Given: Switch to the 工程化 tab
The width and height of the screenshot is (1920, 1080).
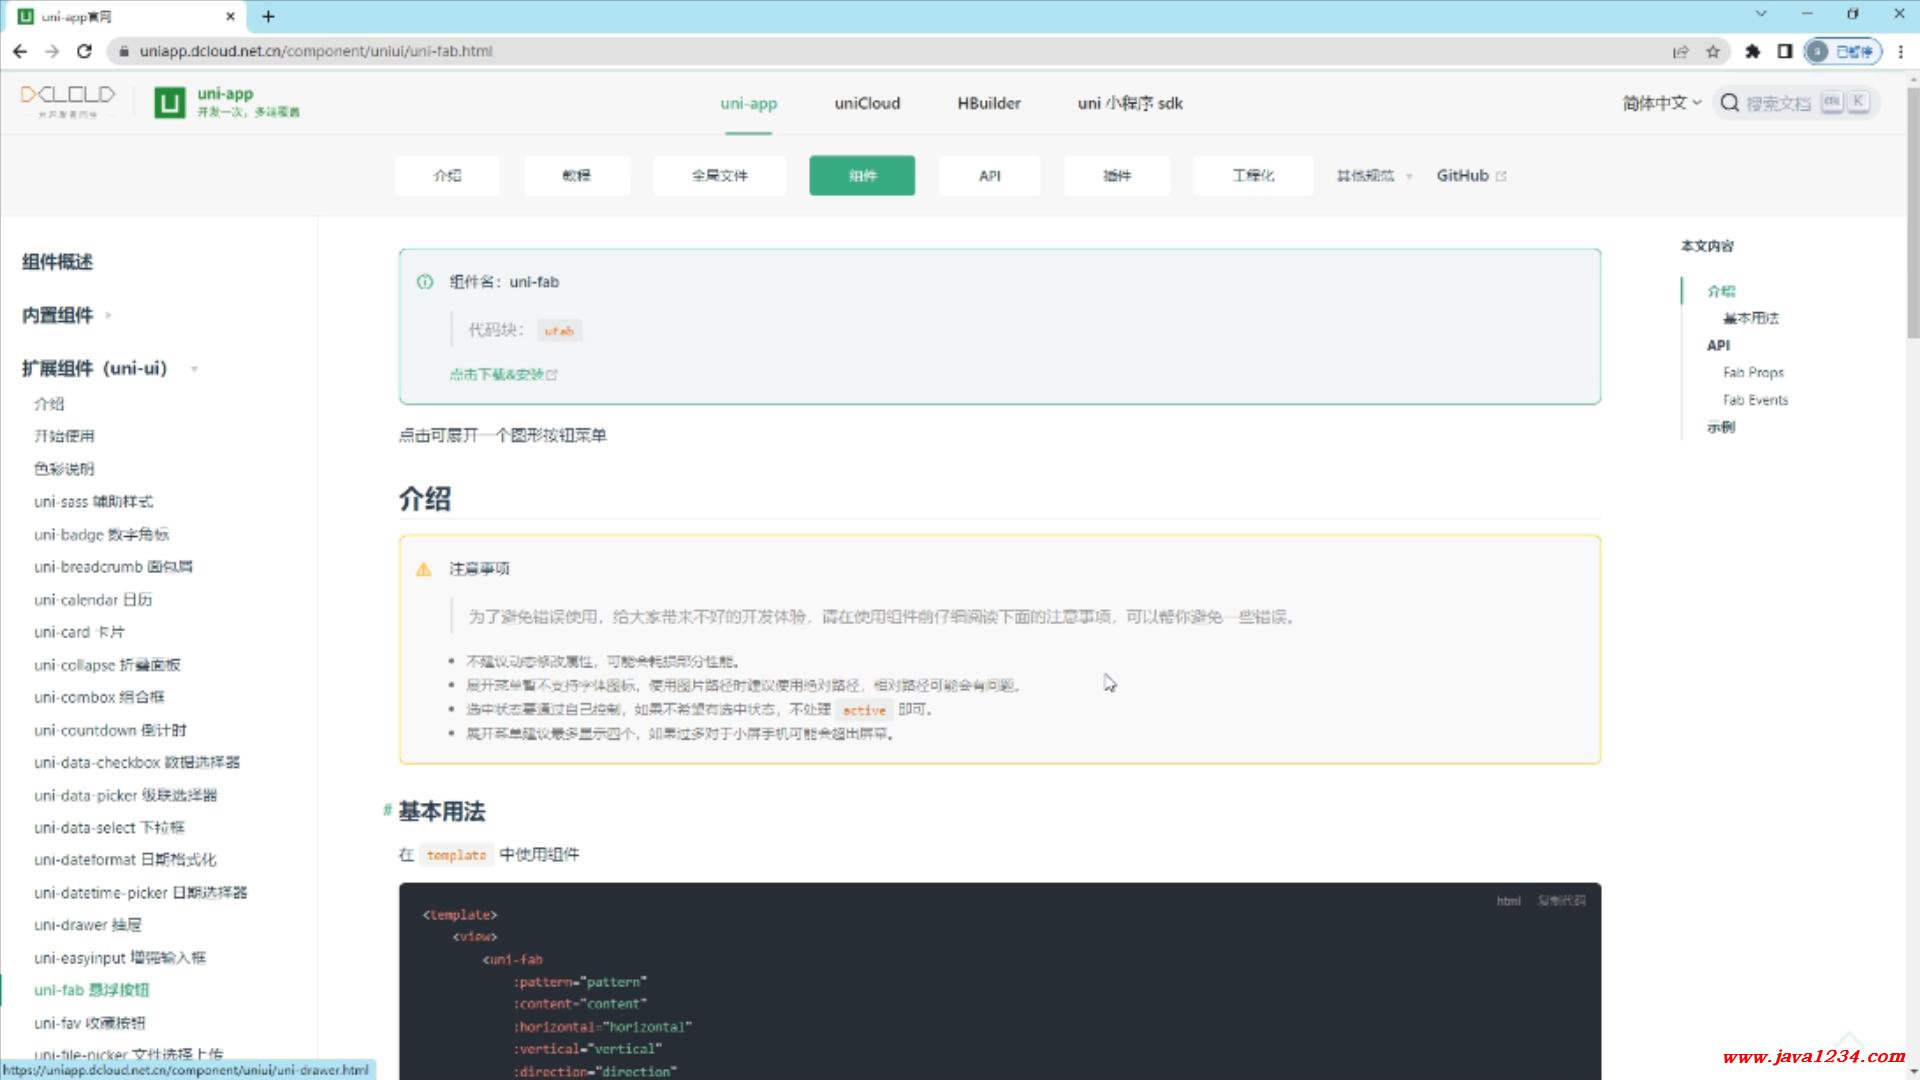Looking at the screenshot, I should [x=1253, y=175].
